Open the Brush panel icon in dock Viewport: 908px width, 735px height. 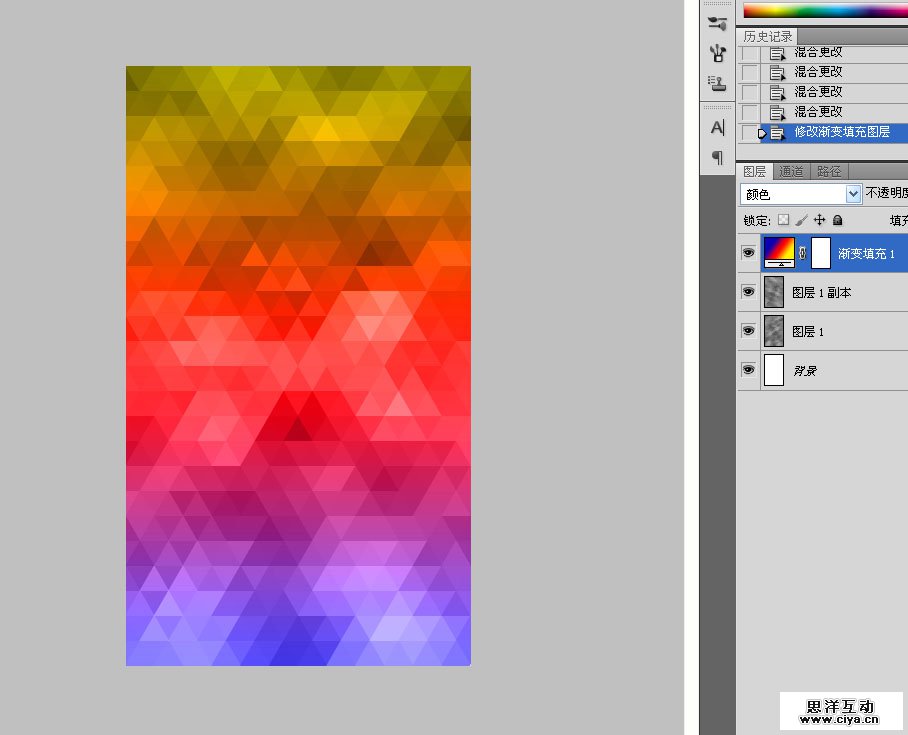[x=717, y=23]
